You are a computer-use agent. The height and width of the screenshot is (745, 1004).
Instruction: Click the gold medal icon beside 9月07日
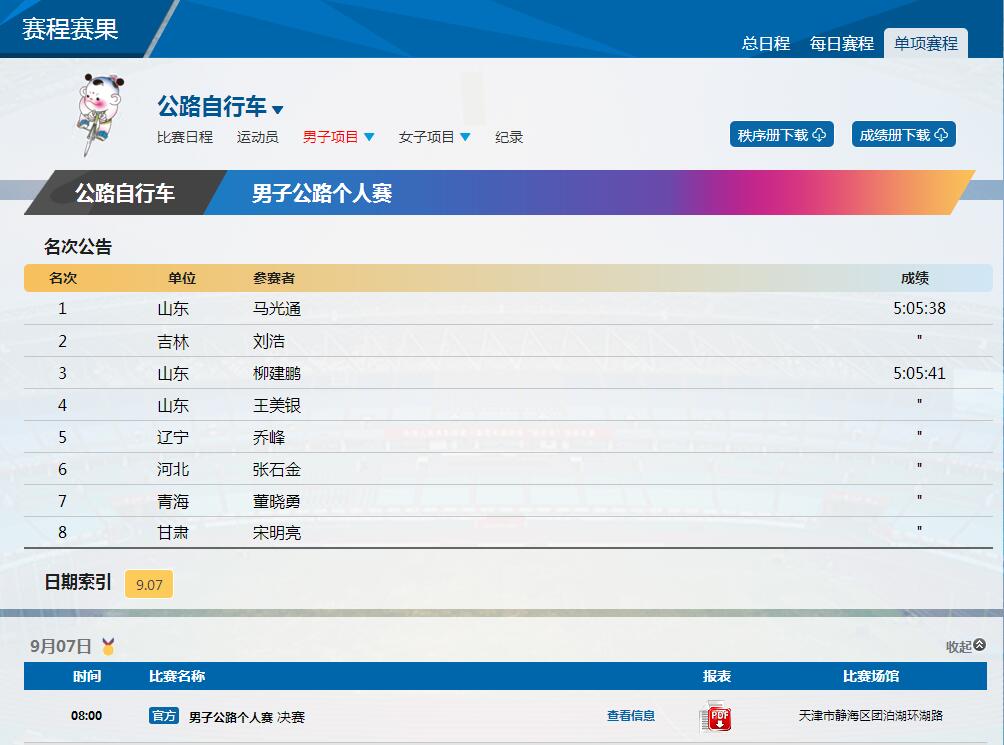(108, 646)
